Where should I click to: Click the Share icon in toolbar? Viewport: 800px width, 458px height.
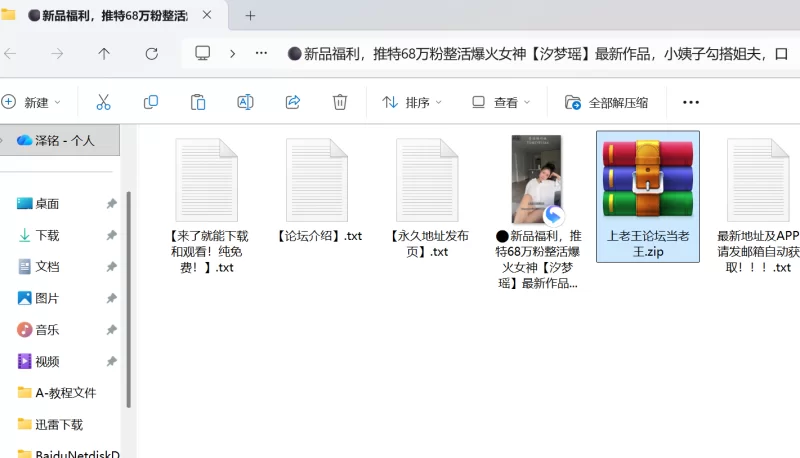pos(293,102)
